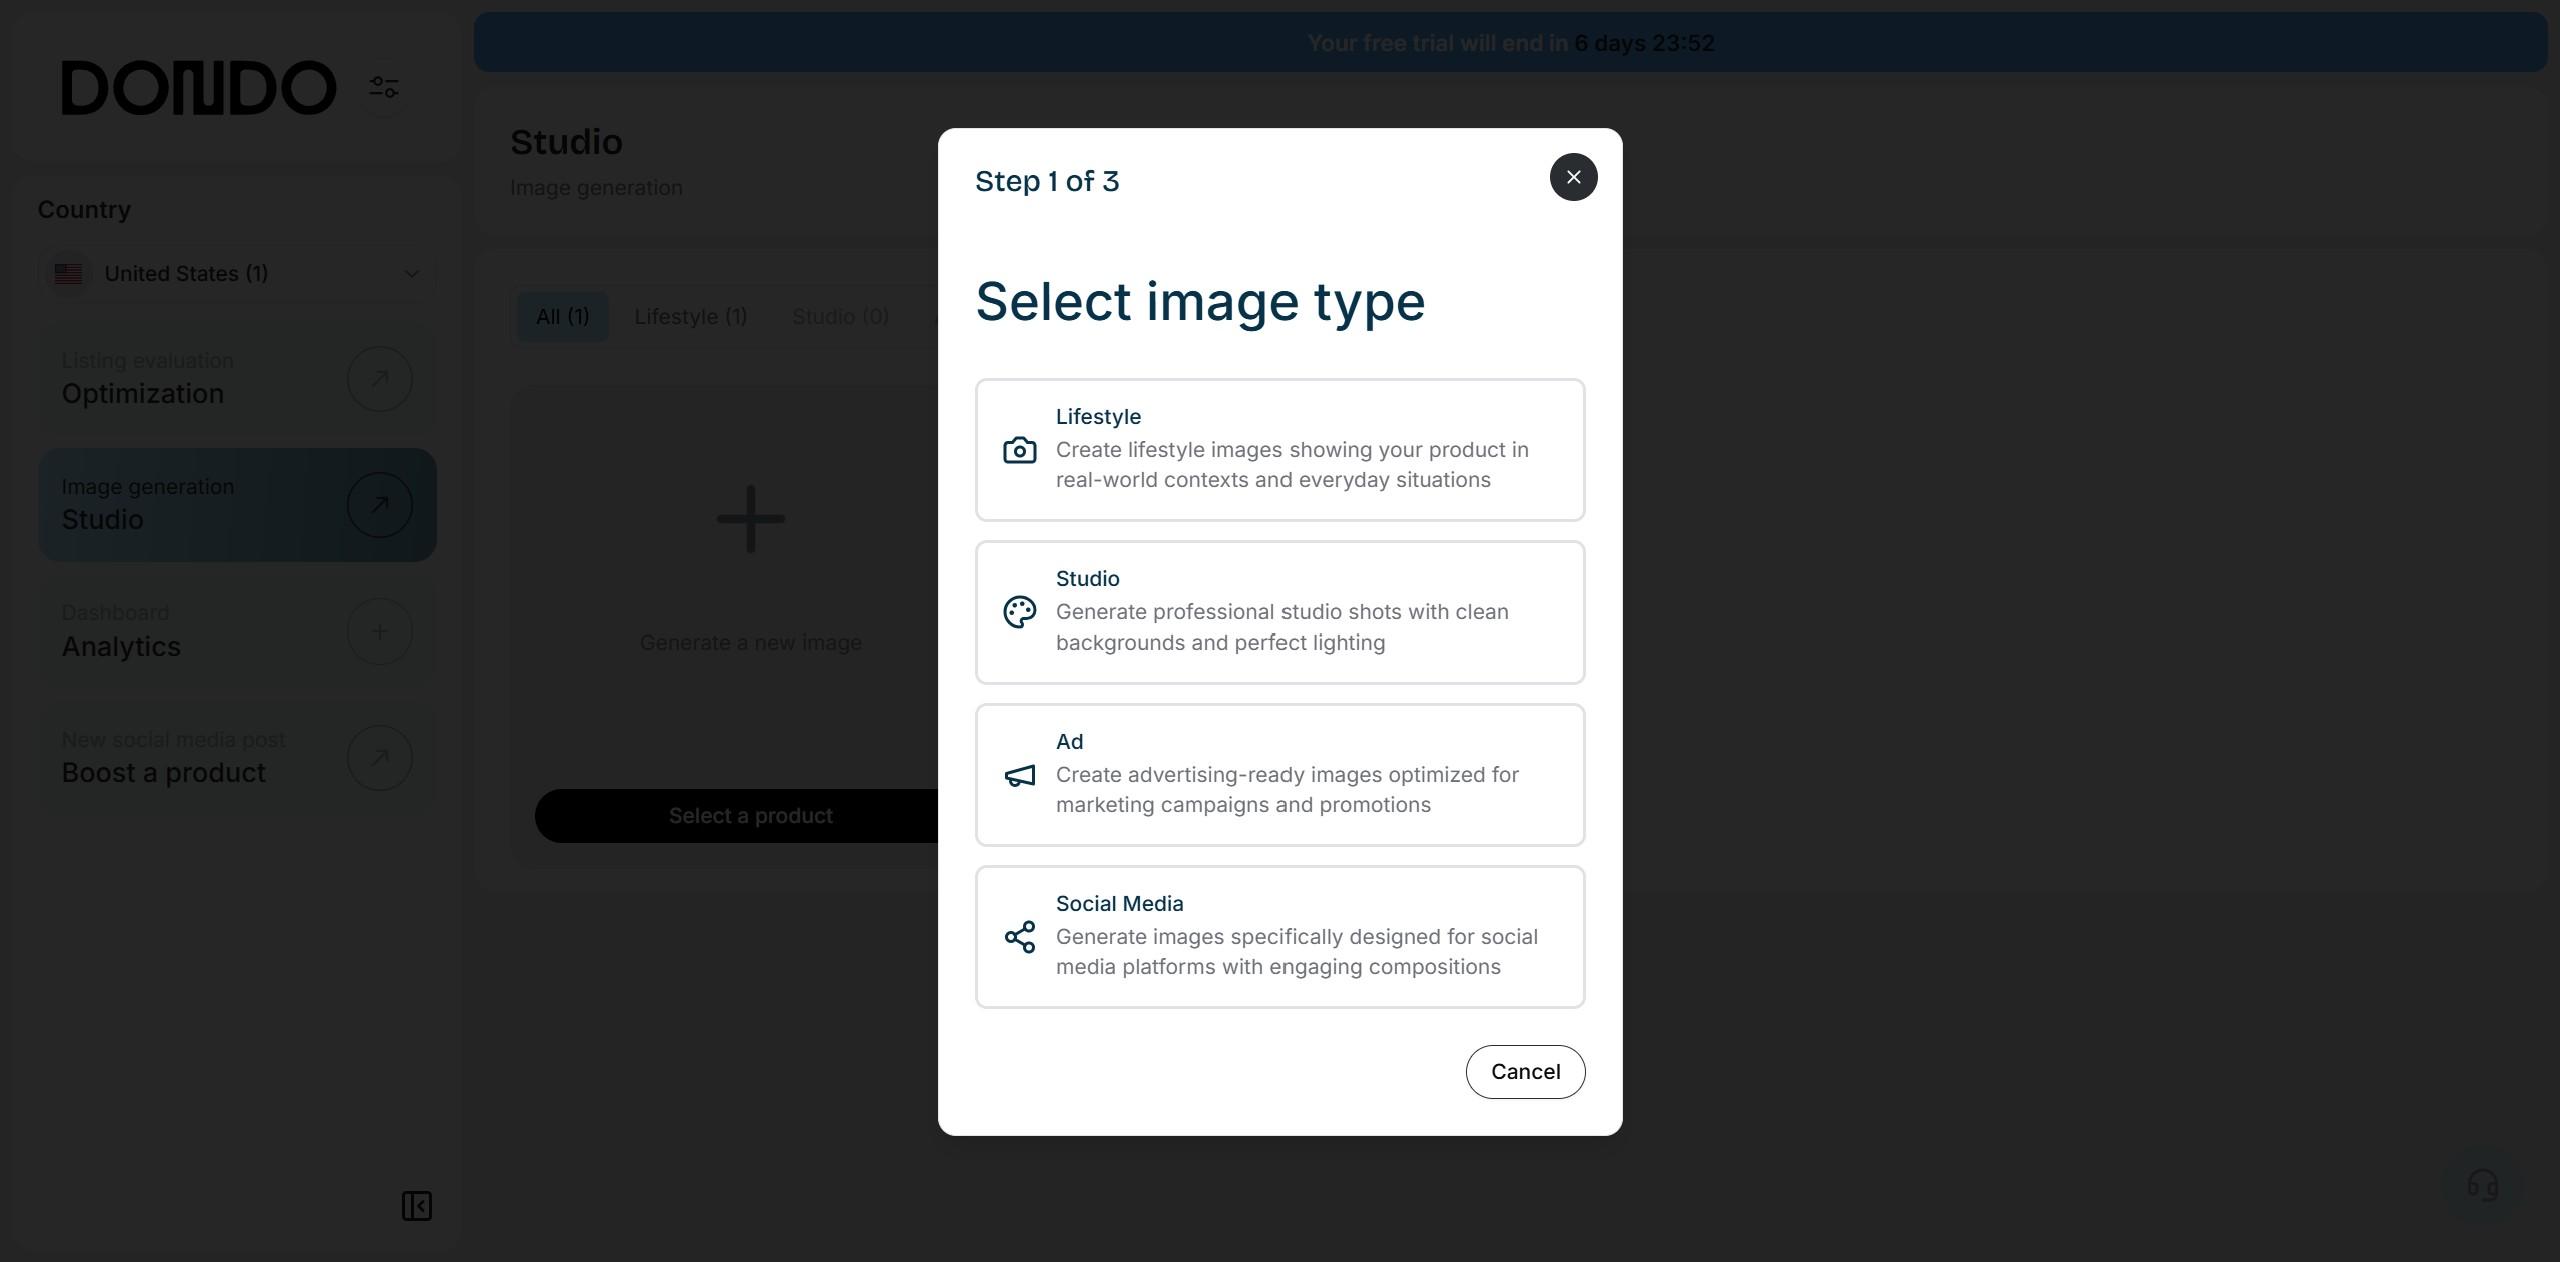This screenshot has height=1262, width=2560.
Task: Select the Studio (0) tab
Action: pyautogui.click(x=840, y=317)
